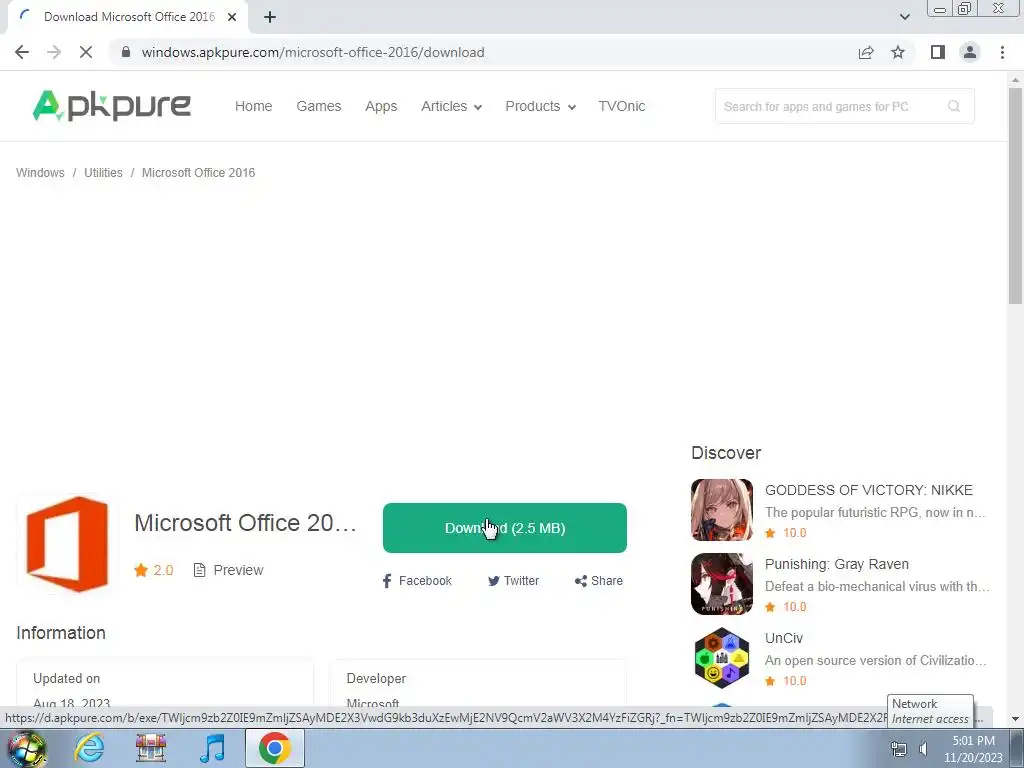This screenshot has height=768, width=1024.
Task: Open the UnCiv app icon
Action: (x=722, y=658)
